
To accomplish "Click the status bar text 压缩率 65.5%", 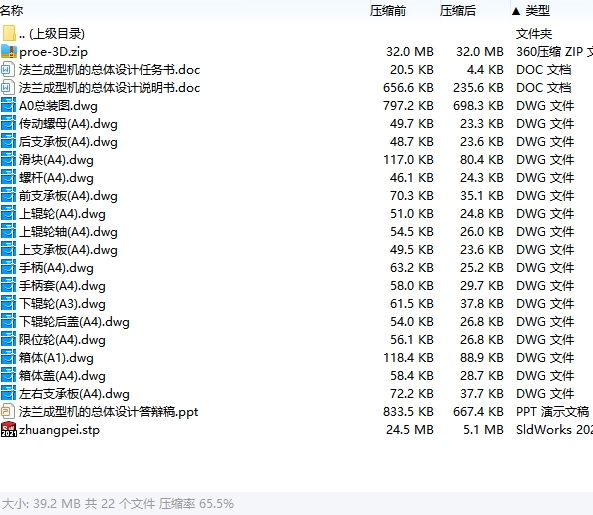I will pyautogui.click(x=196, y=504).
